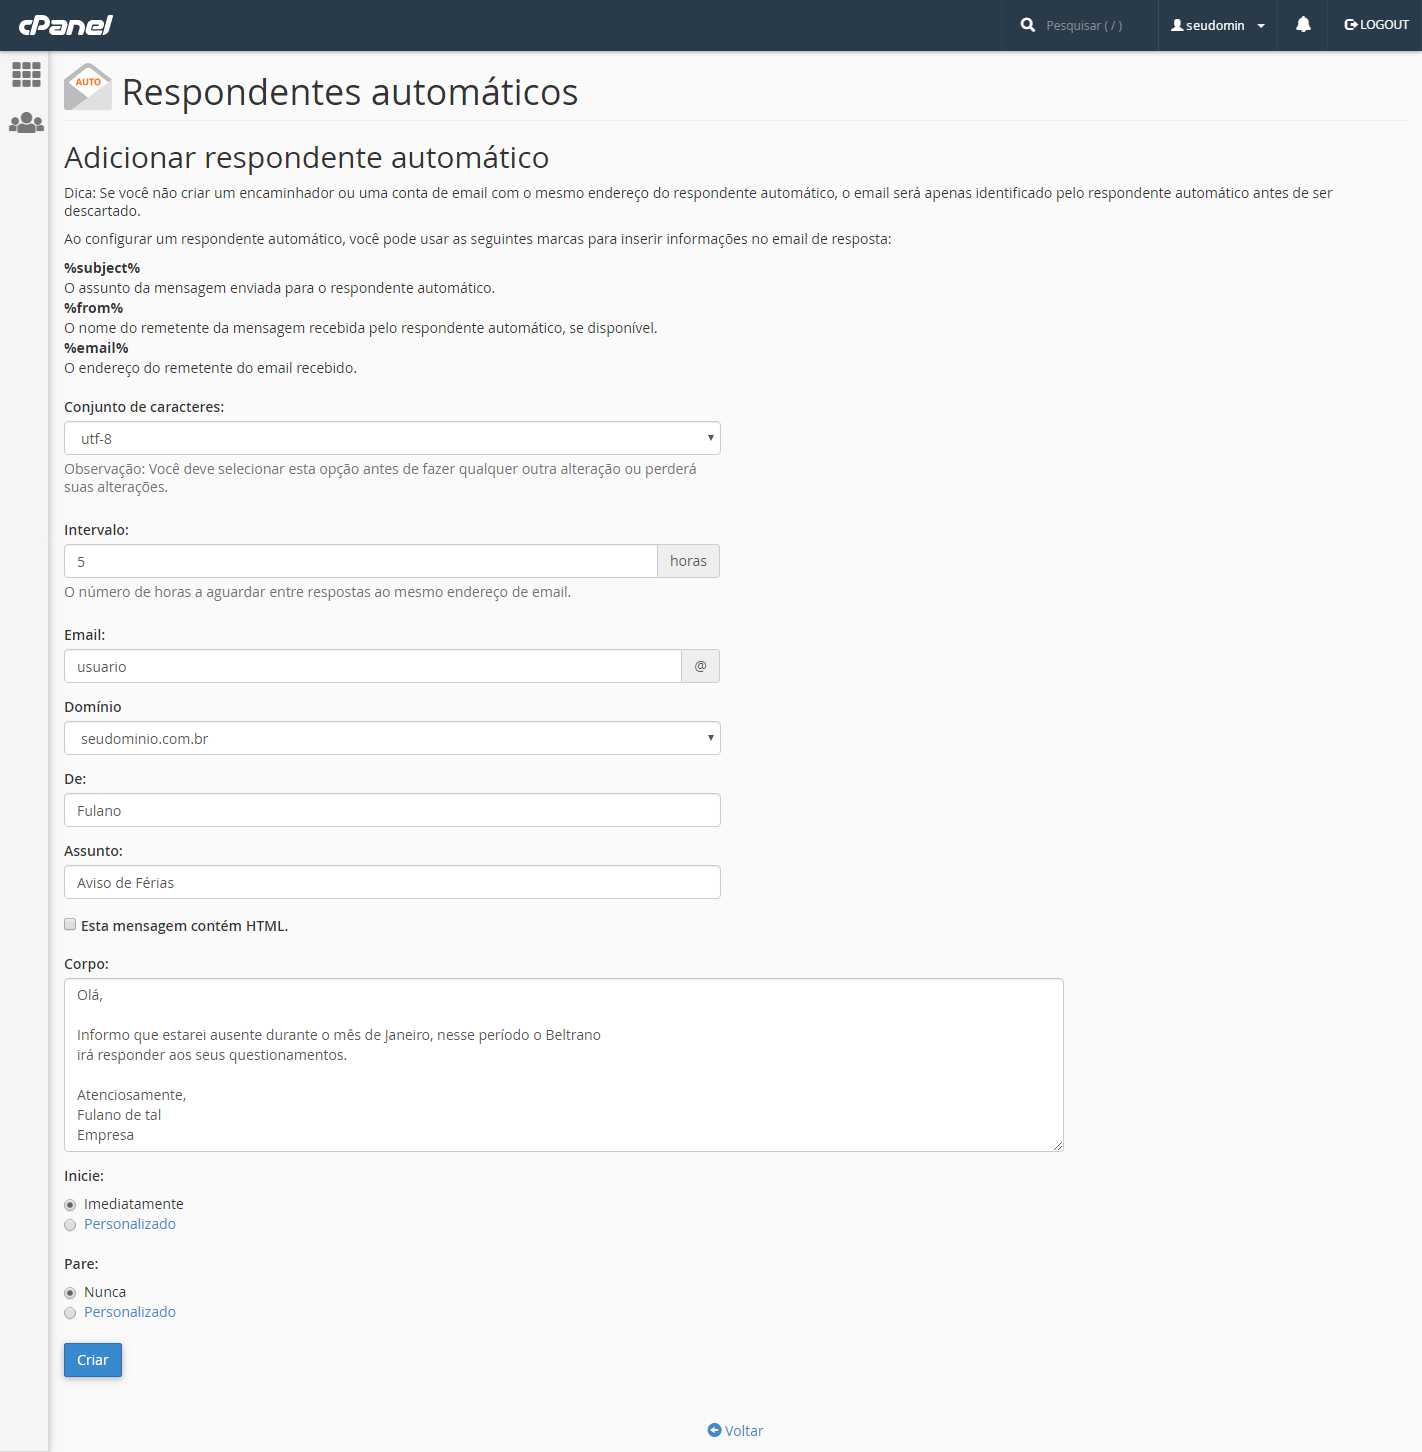
Task: Expand the seudomin user menu caret
Action: [x=1261, y=26]
